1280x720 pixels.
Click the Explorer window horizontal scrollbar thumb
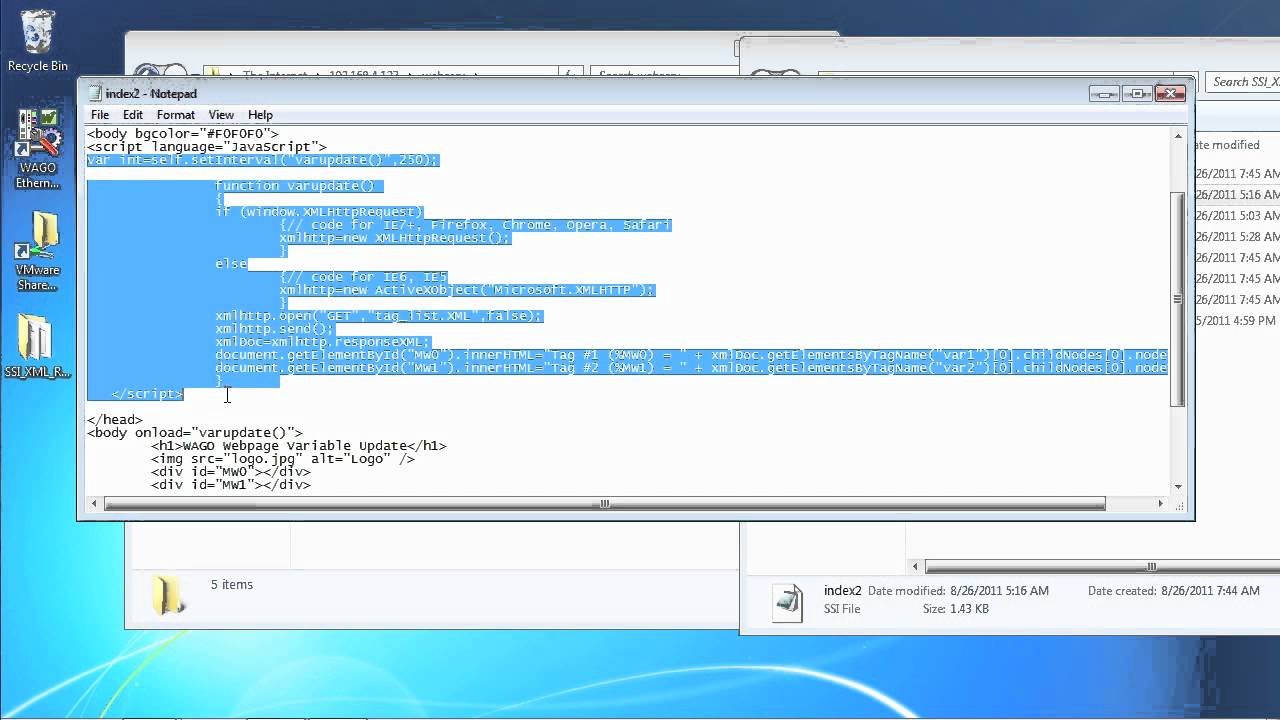point(1102,567)
